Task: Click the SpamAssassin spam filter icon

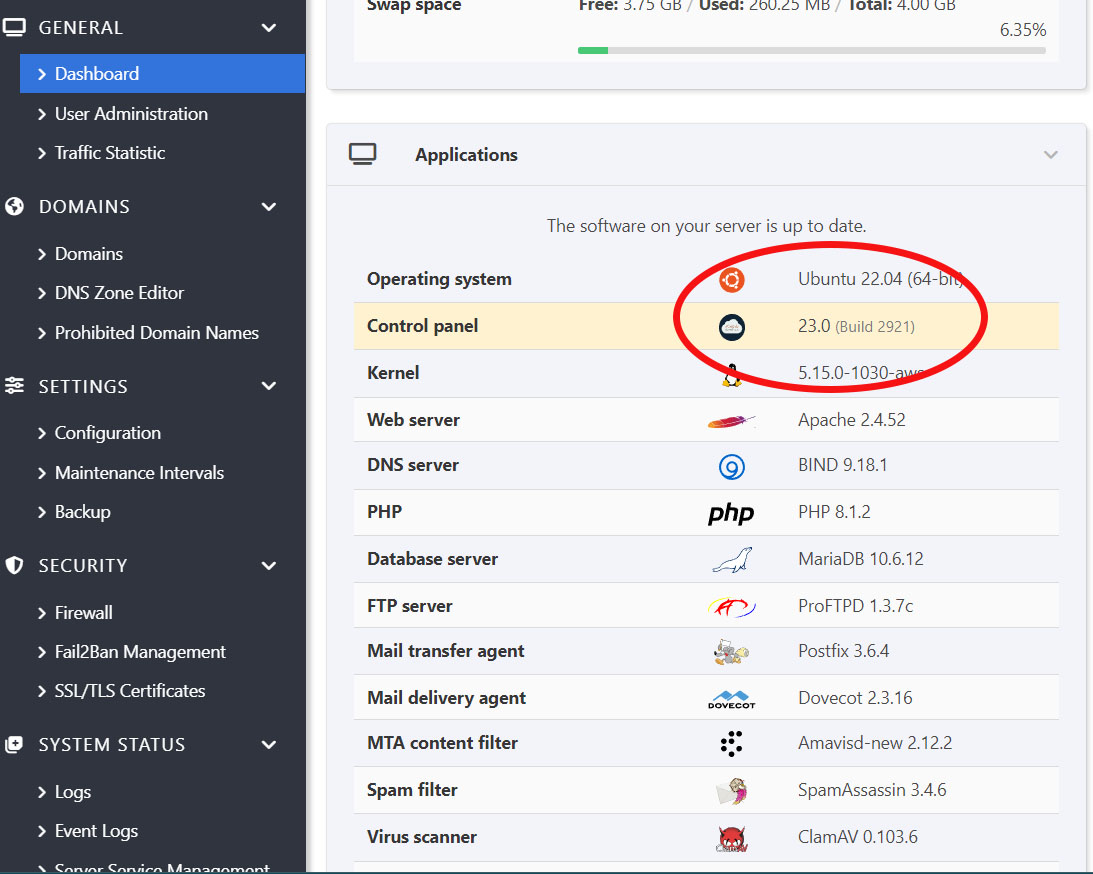Action: 731,791
